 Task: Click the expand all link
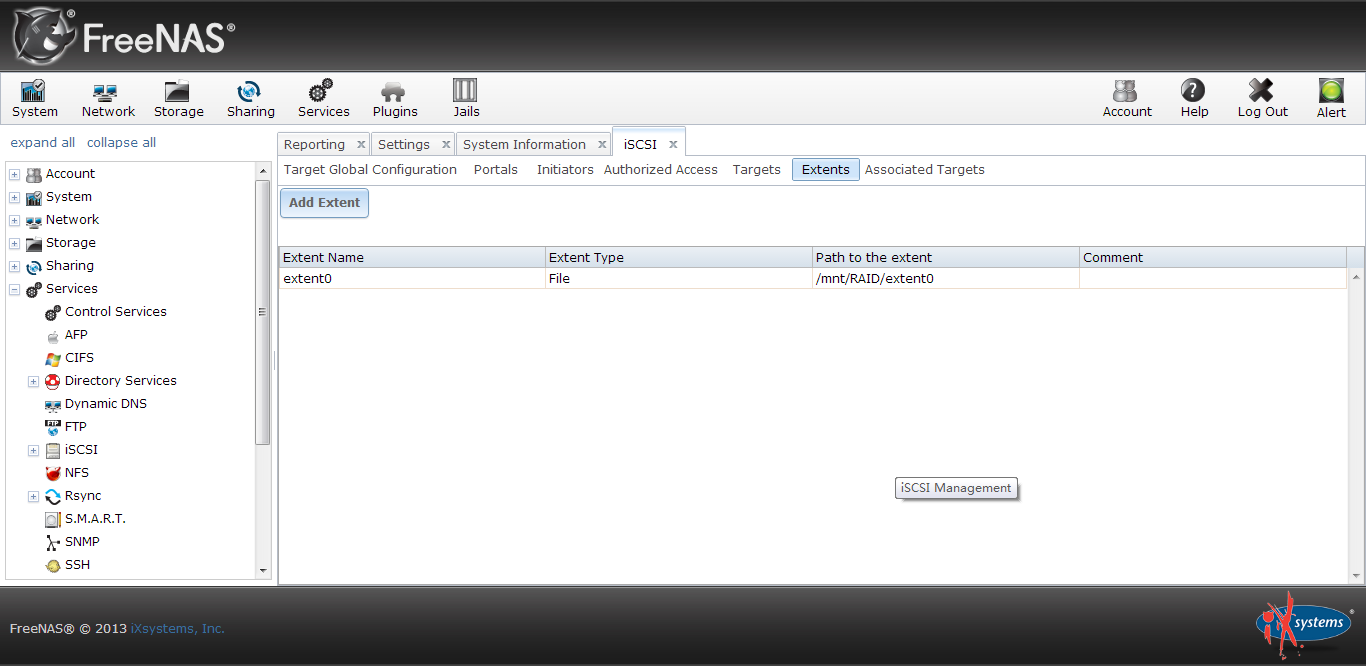coord(43,143)
